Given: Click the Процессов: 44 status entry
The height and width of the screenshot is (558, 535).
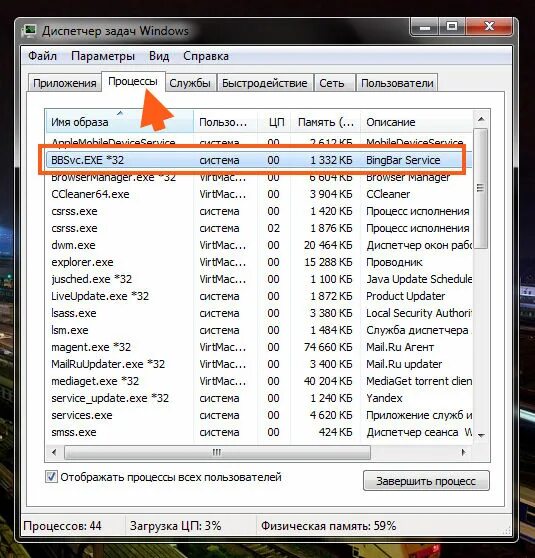Looking at the screenshot, I should (x=63, y=526).
